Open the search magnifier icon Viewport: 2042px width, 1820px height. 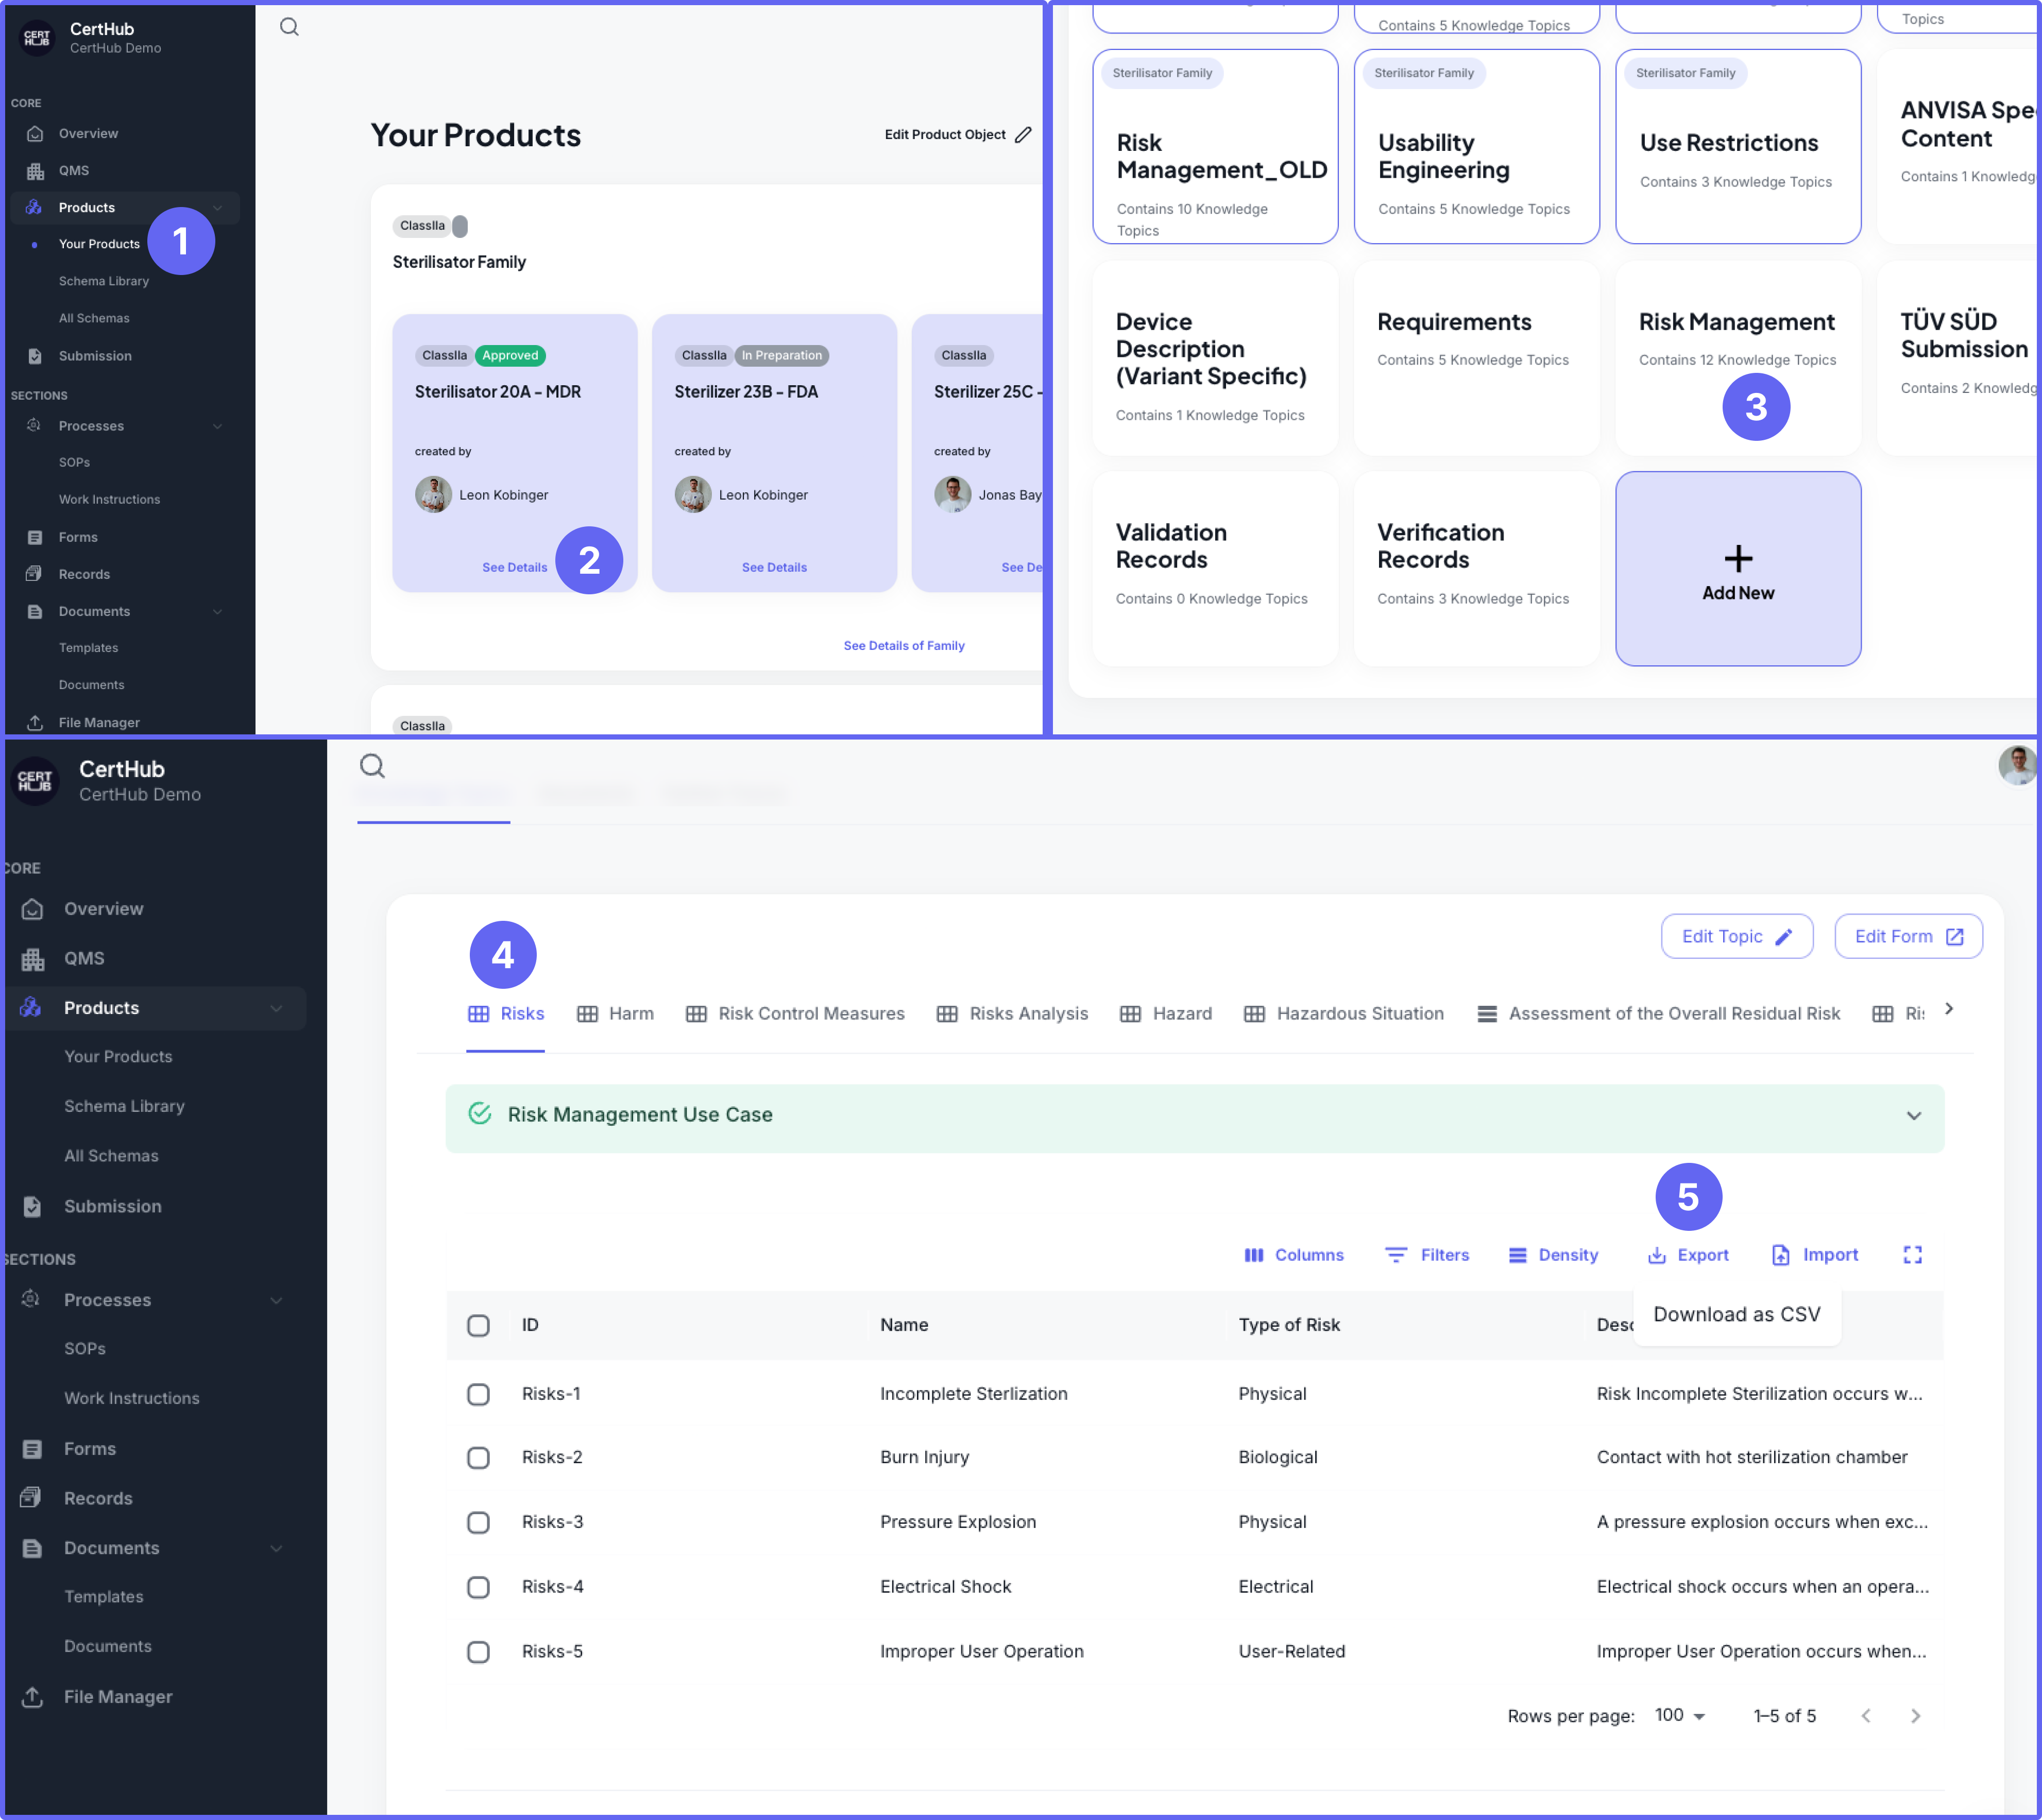click(x=372, y=766)
